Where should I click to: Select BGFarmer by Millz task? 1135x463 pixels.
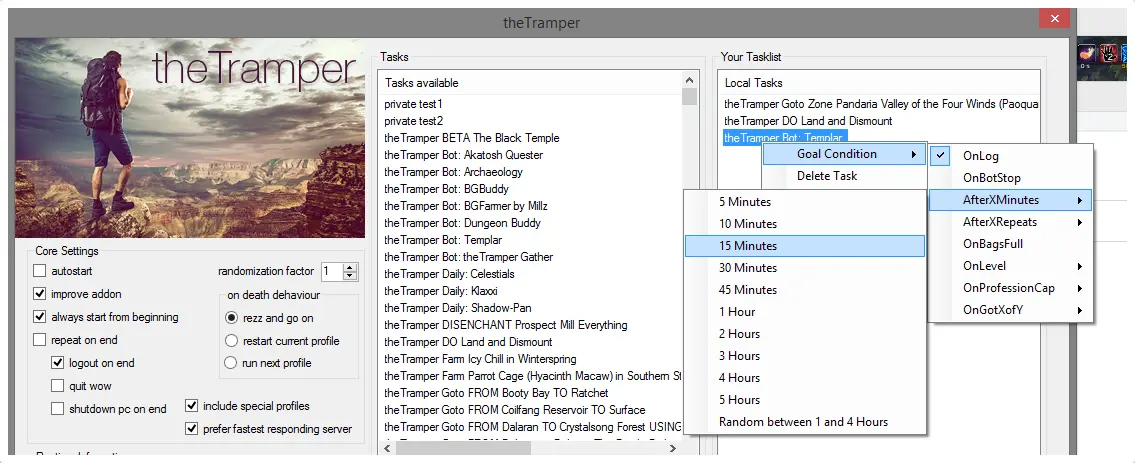tap(465, 206)
